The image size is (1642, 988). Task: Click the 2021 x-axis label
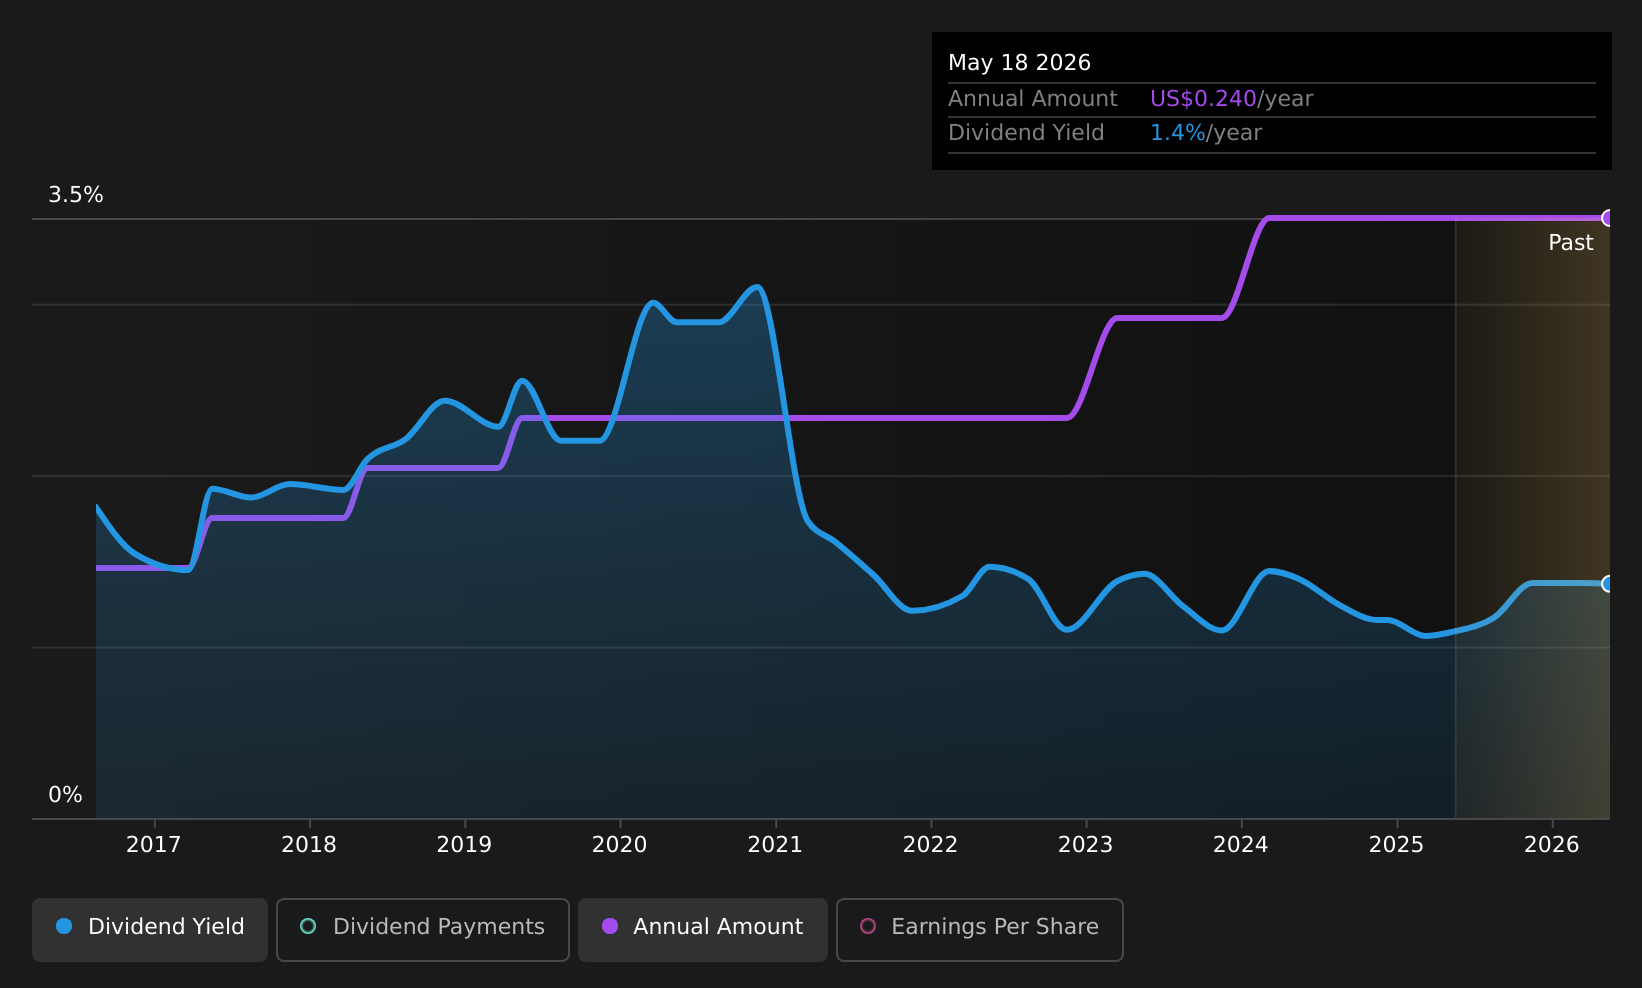click(x=775, y=845)
